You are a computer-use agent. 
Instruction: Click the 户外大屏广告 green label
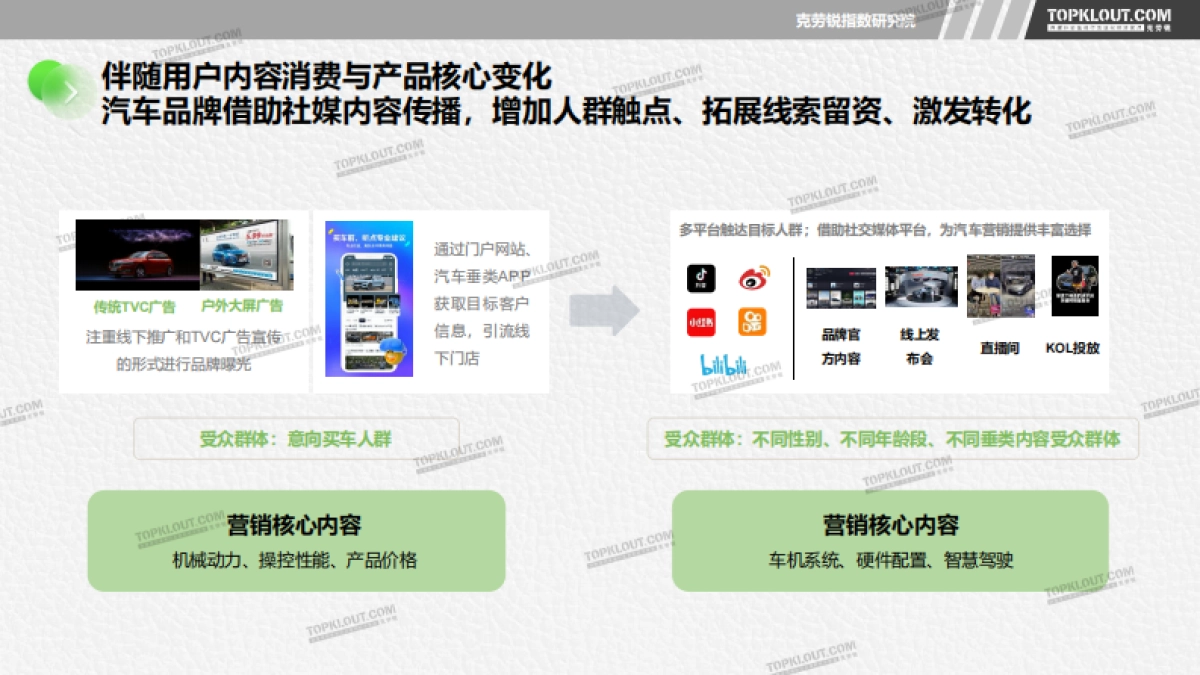click(245, 305)
